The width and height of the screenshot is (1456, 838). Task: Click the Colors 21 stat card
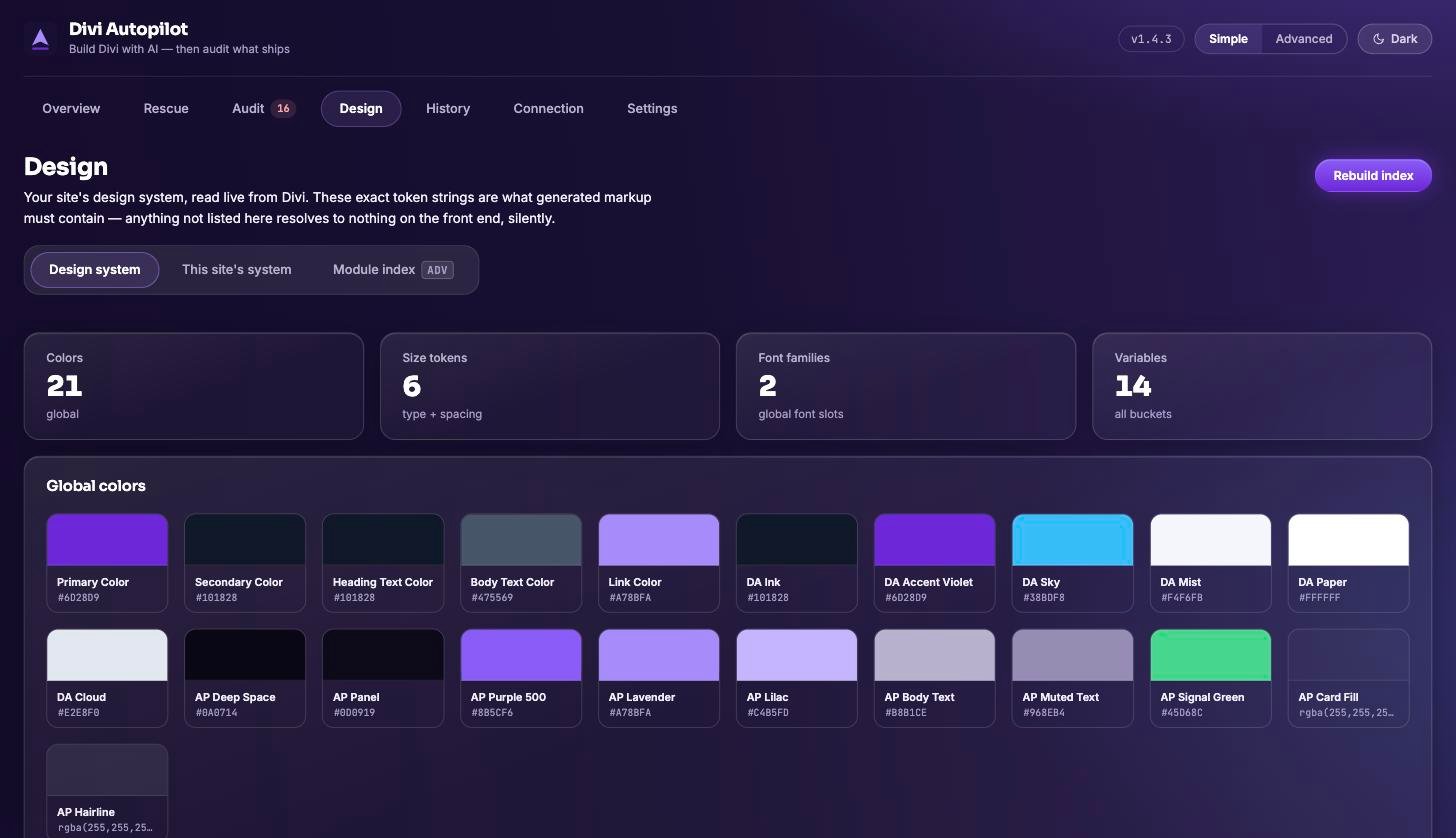pyautogui.click(x=194, y=386)
